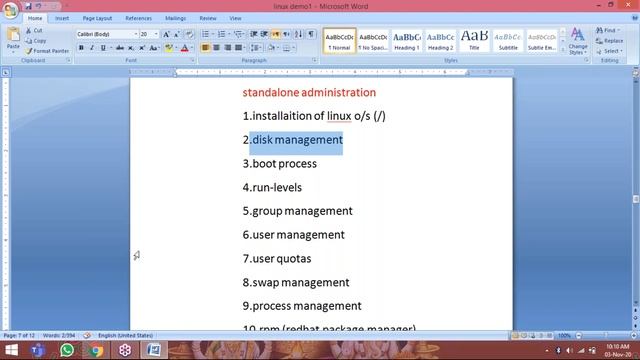Apply superscript formatting
The image size is (640, 360).
pyautogui.click(x=142, y=48)
